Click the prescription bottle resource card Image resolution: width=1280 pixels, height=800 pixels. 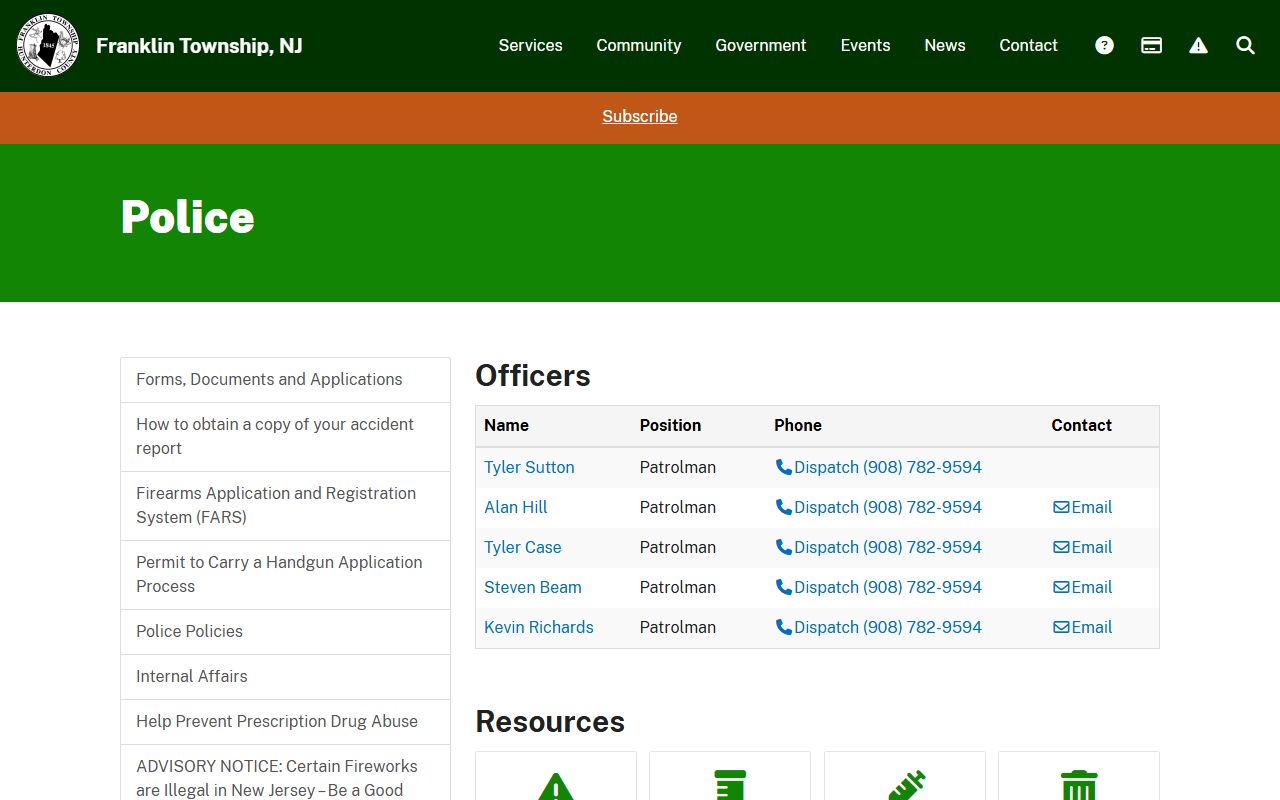click(730, 776)
